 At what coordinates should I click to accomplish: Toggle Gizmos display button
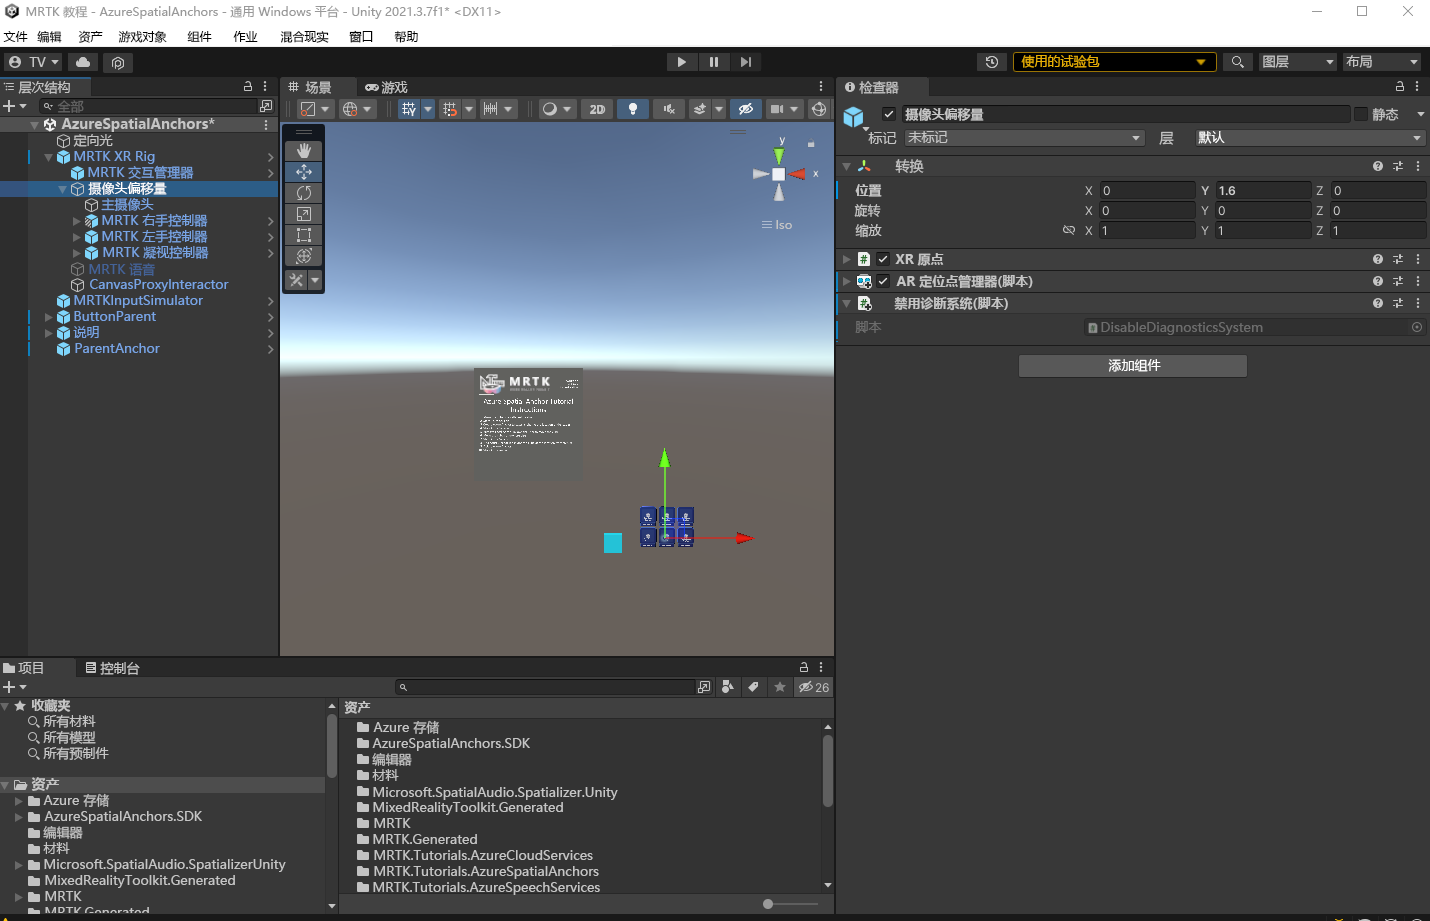819,109
